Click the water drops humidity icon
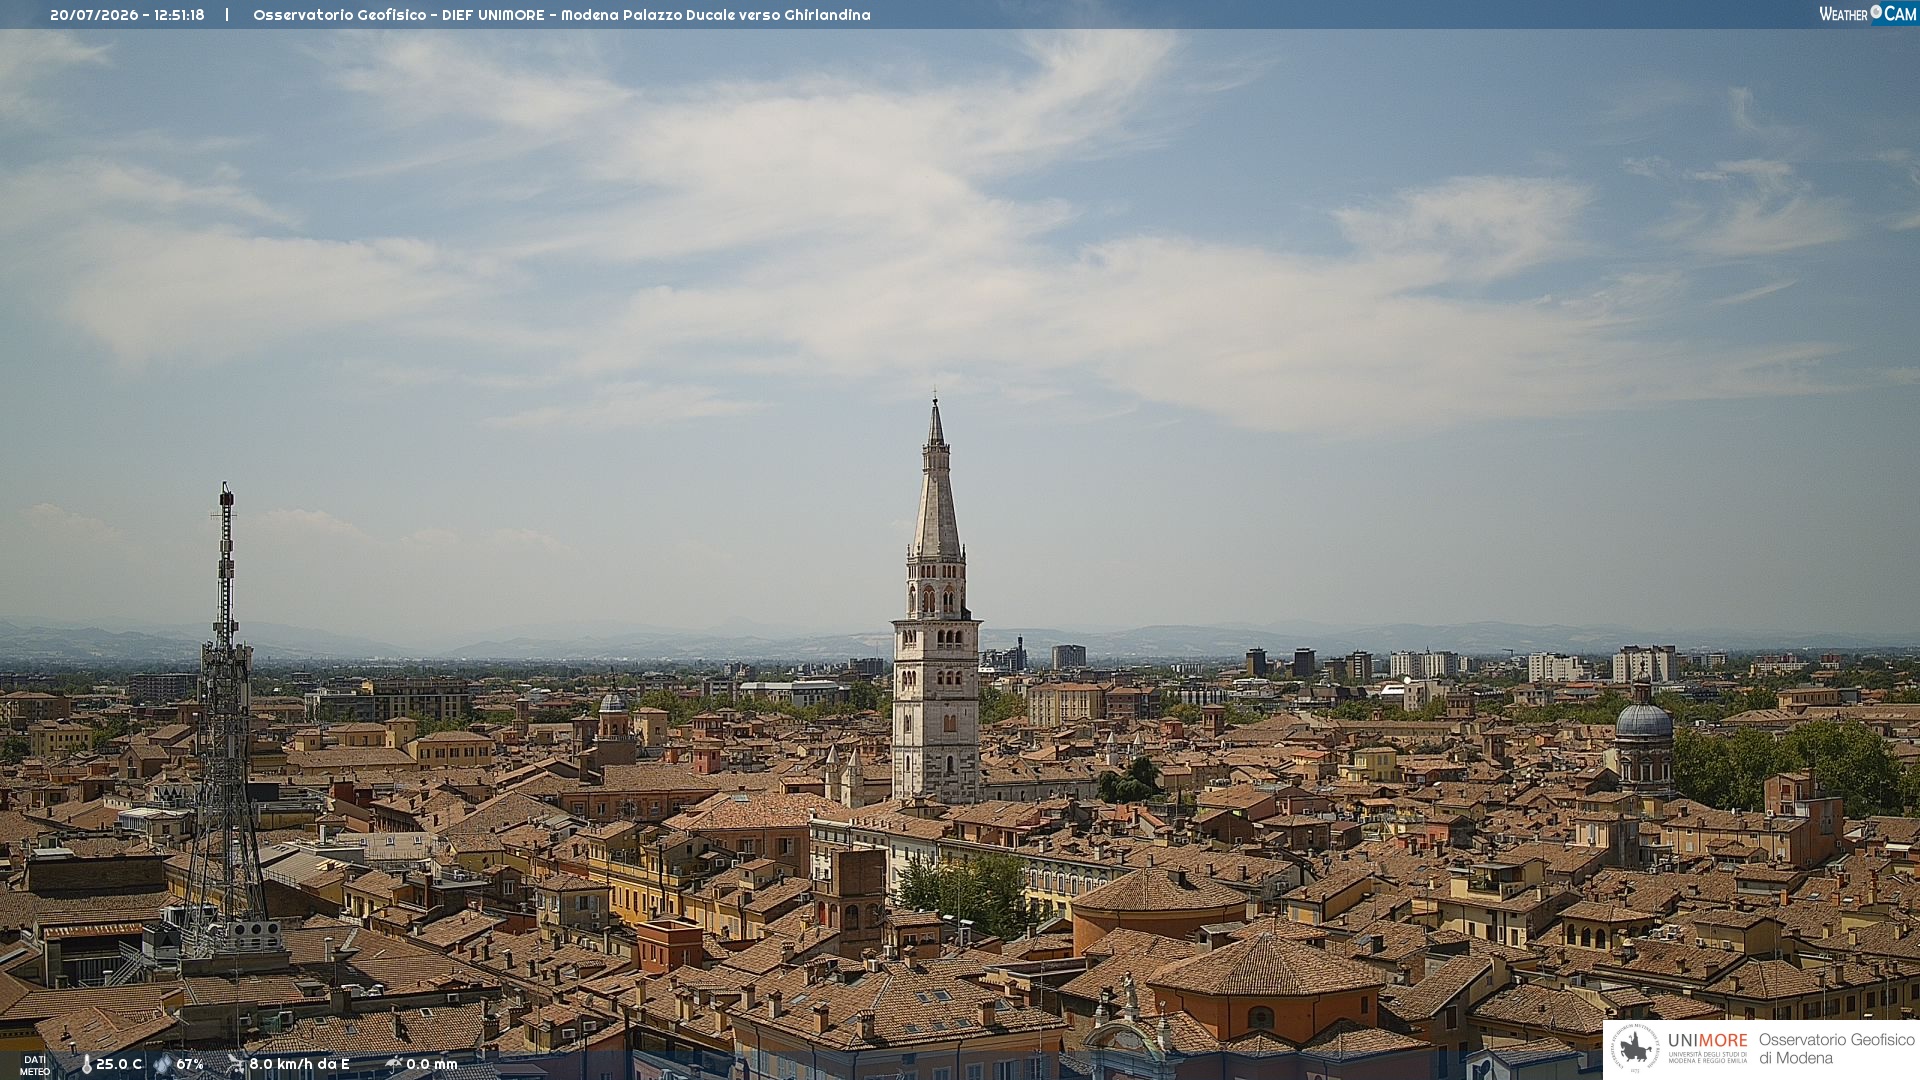This screenshot has height=1080, width=1920. (163, 1065)
